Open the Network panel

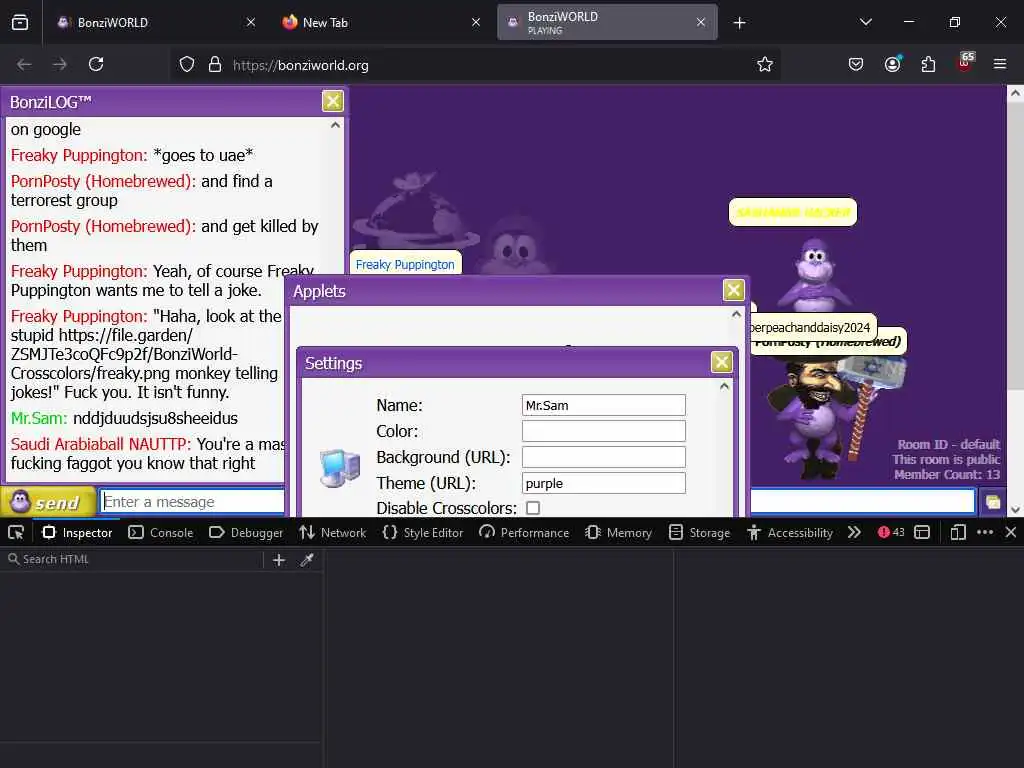[x=333, y=532]
